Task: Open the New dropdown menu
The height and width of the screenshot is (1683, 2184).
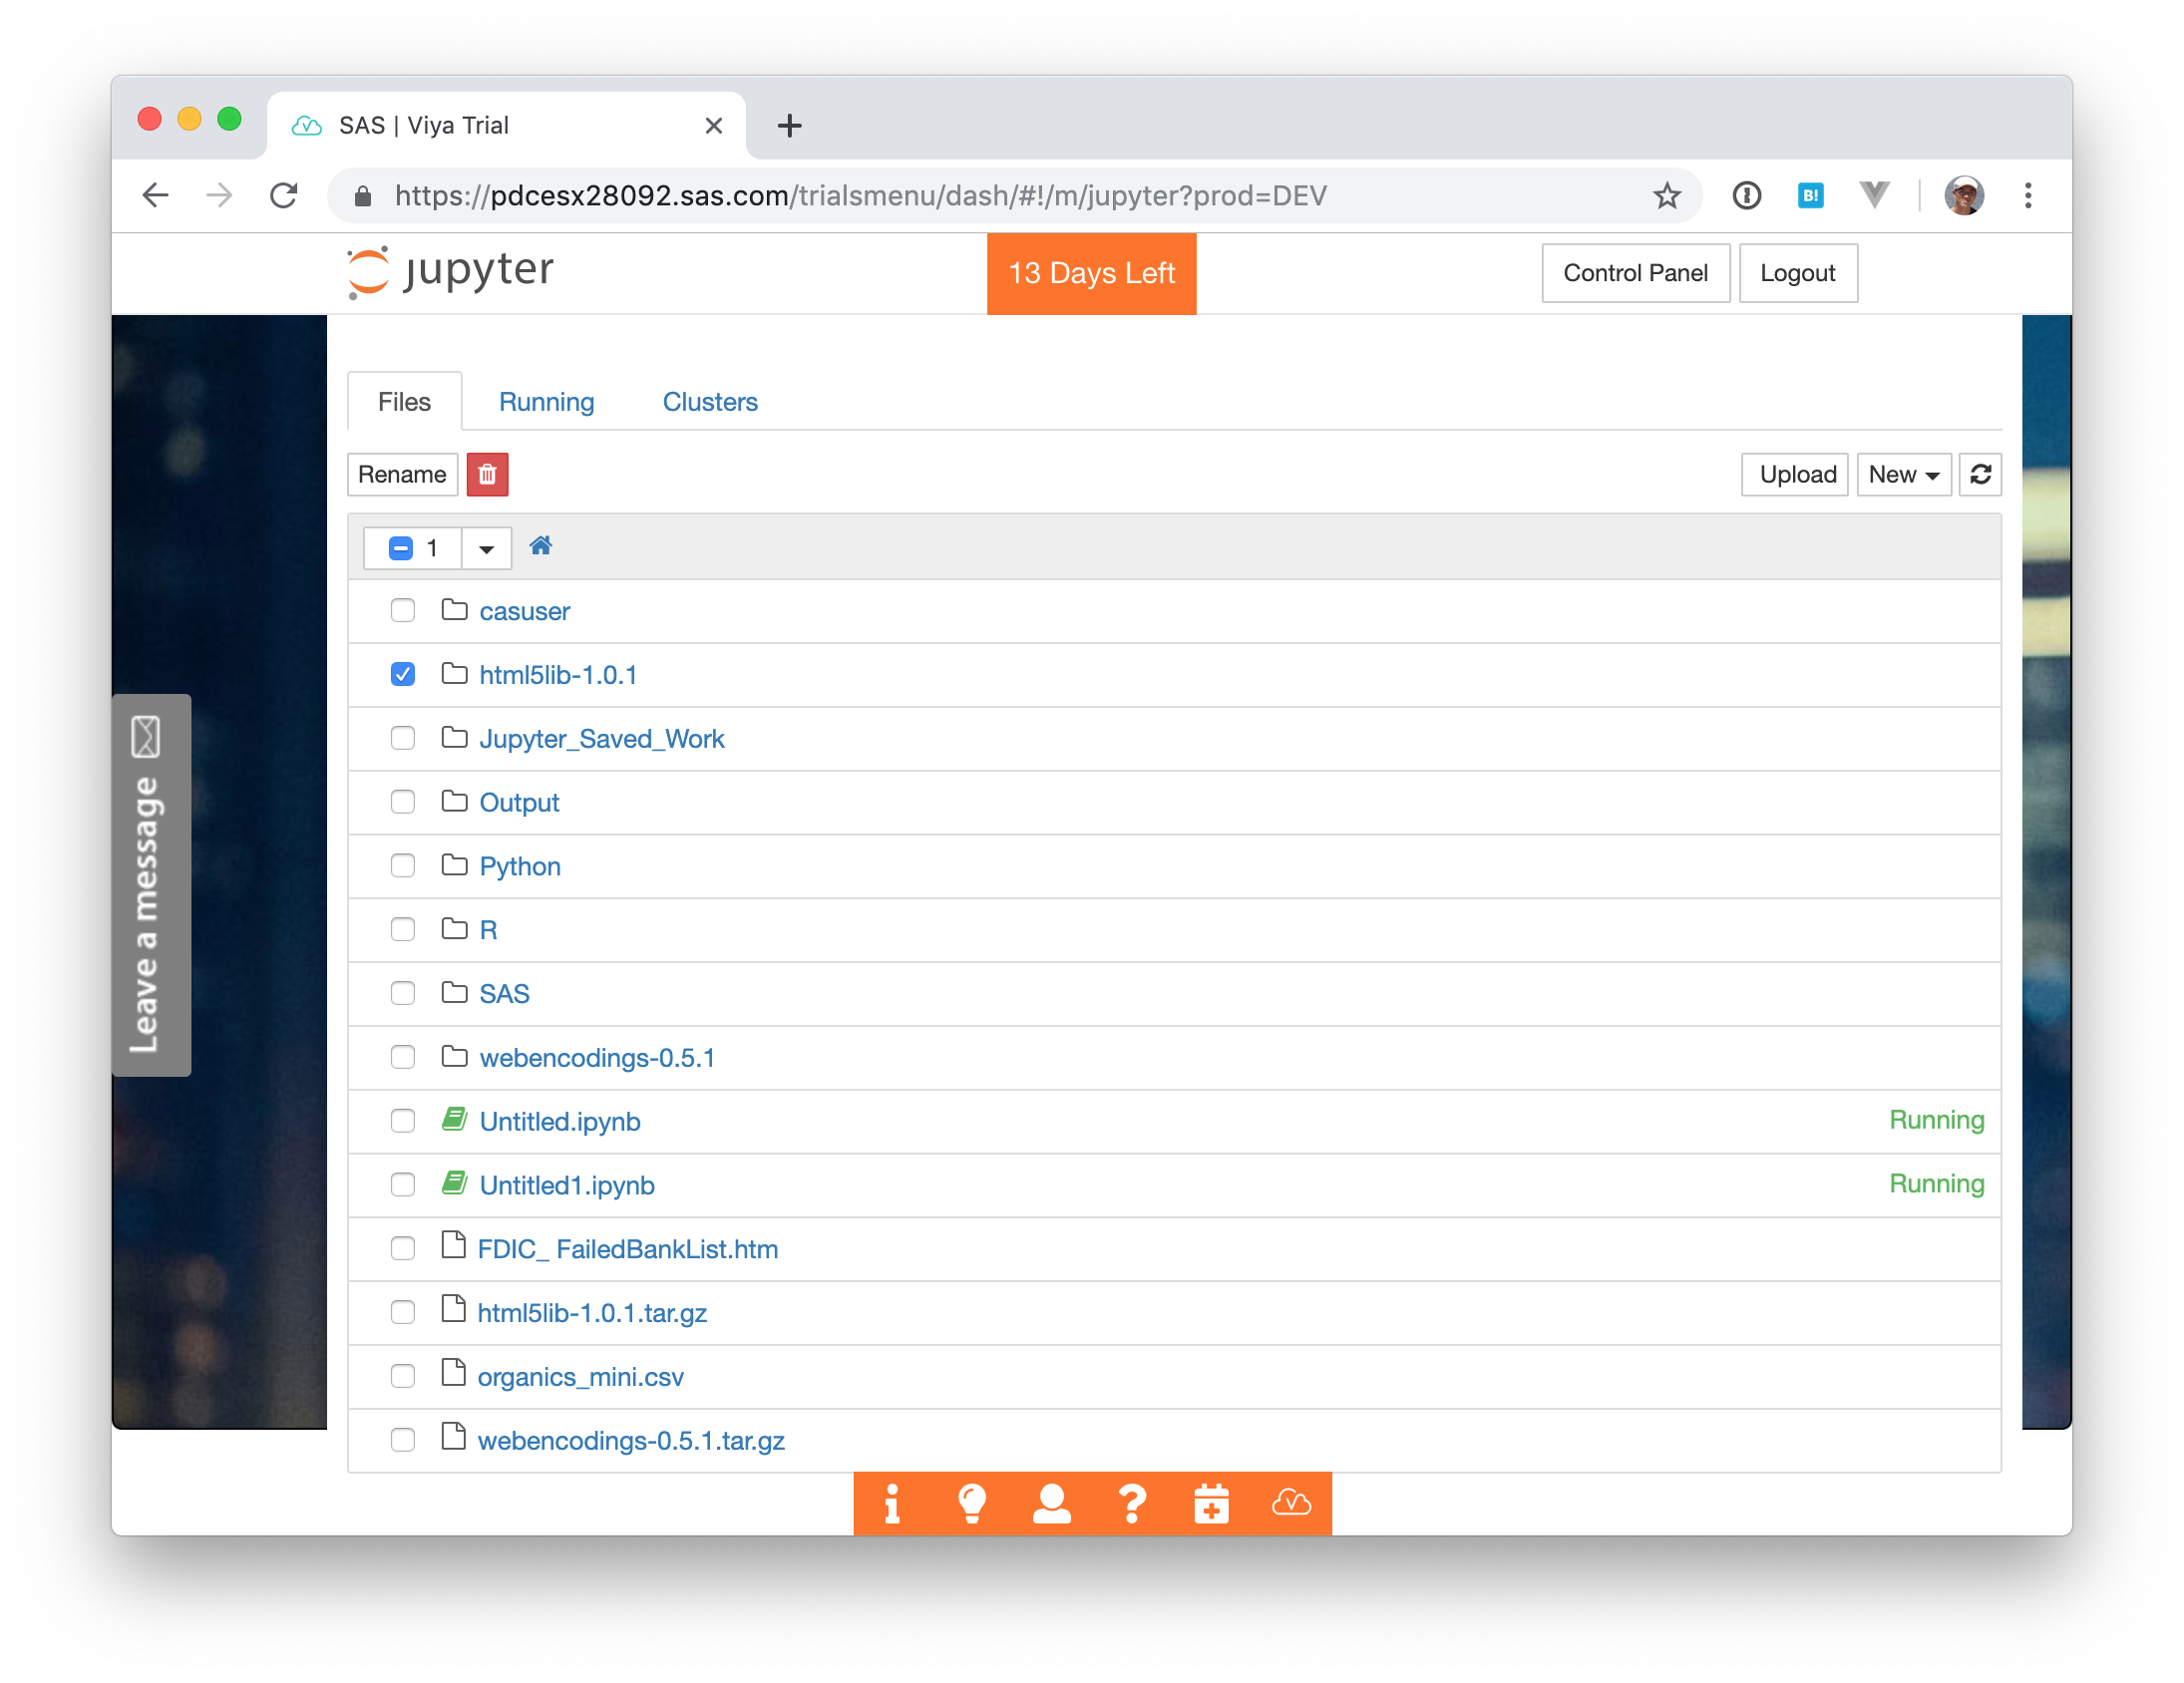Action: 1903,474
